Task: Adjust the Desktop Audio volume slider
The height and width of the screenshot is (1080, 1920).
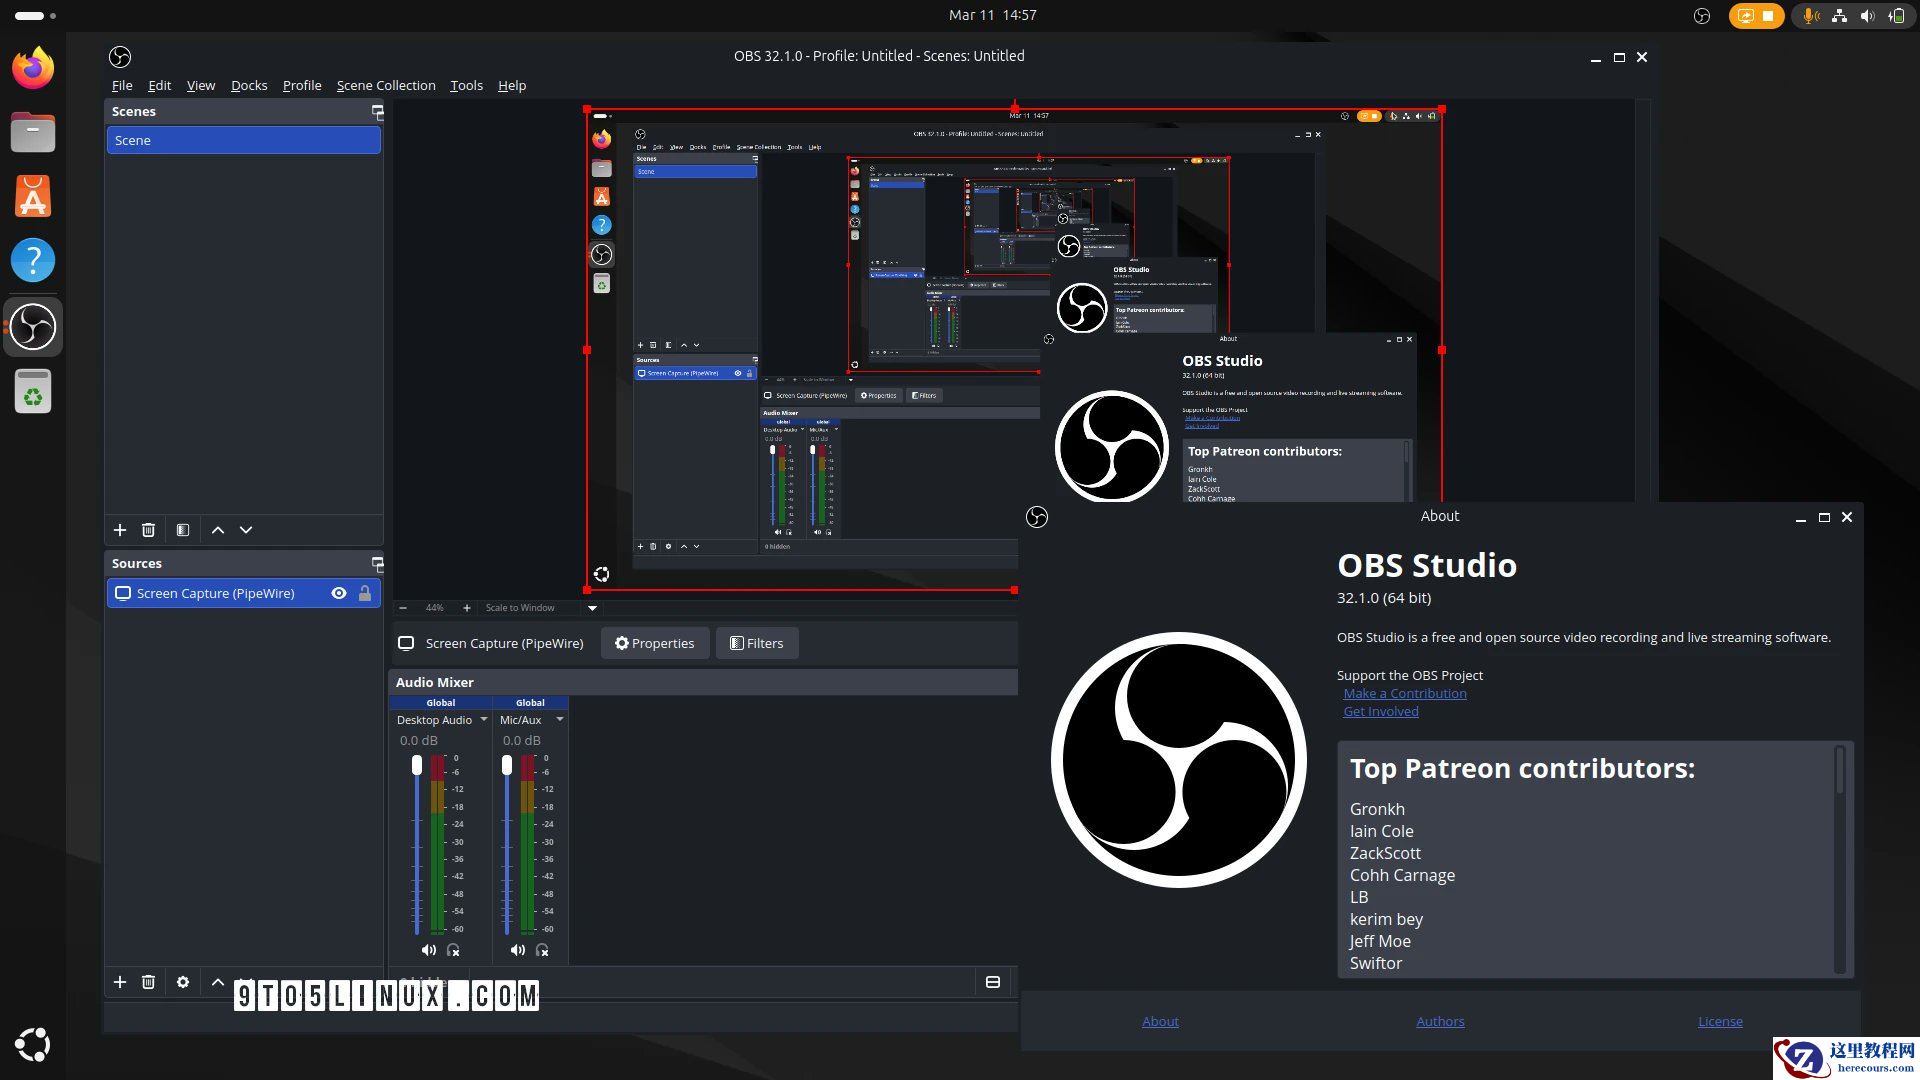Action: click(x=417, y=766)
